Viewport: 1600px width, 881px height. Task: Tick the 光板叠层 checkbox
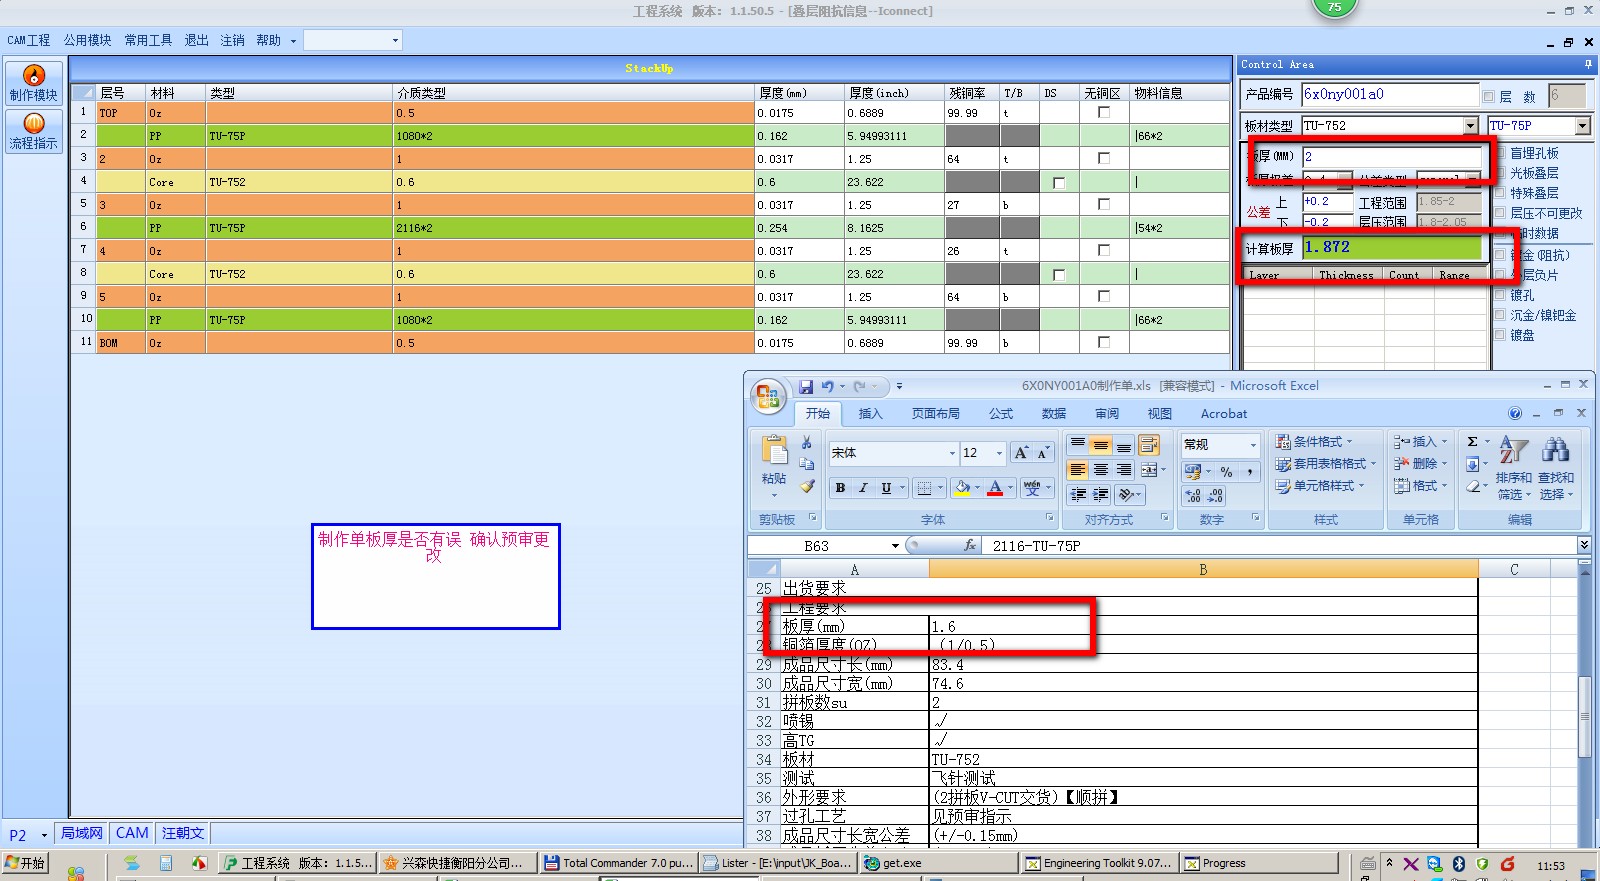point(1500,173)
